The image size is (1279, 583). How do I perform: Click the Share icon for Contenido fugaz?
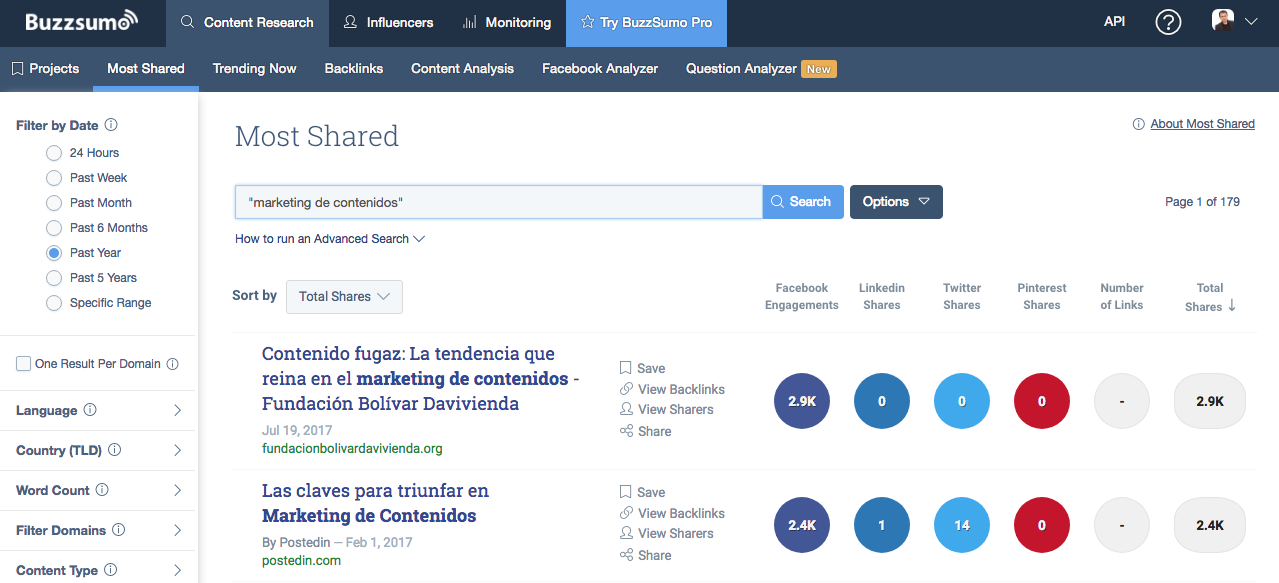[x=626, y=431]
